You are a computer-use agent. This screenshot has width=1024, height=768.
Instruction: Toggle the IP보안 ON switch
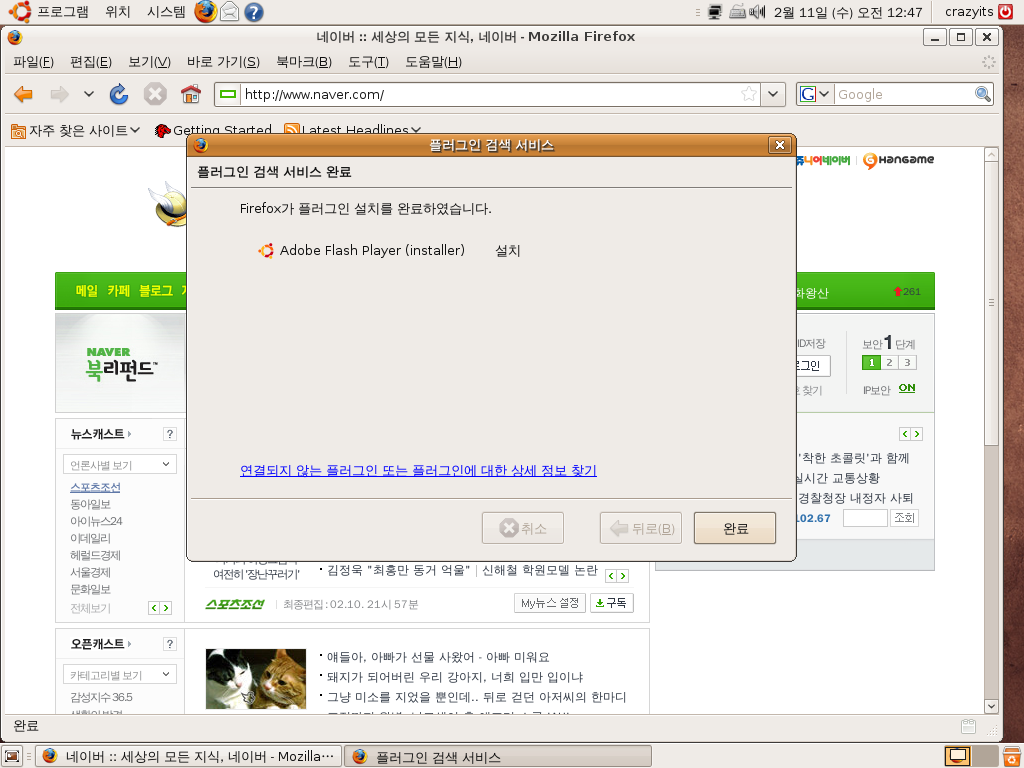907,388
